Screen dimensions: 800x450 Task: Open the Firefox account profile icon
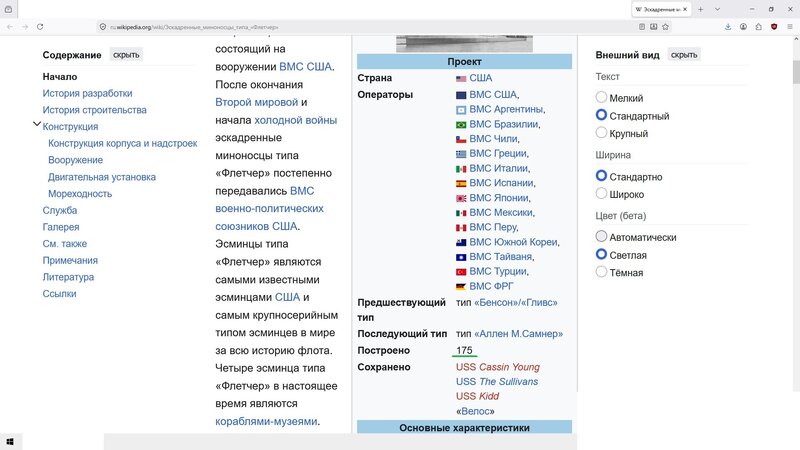click(x=743, y=27)
